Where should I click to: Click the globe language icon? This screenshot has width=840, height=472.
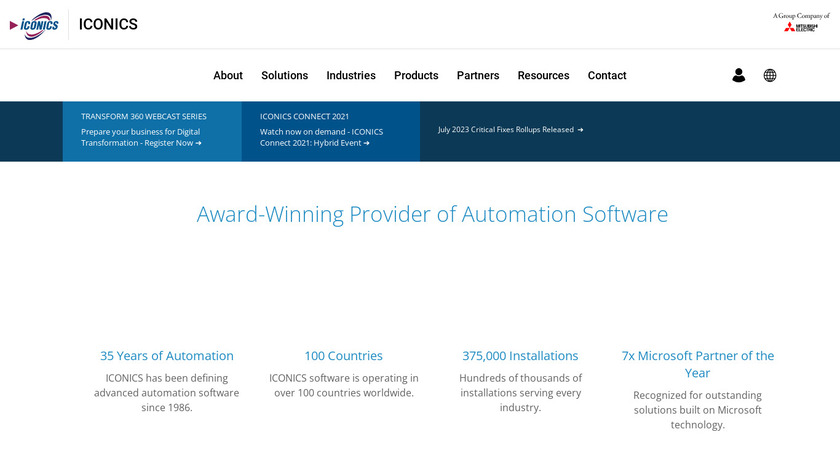point(770,75)
